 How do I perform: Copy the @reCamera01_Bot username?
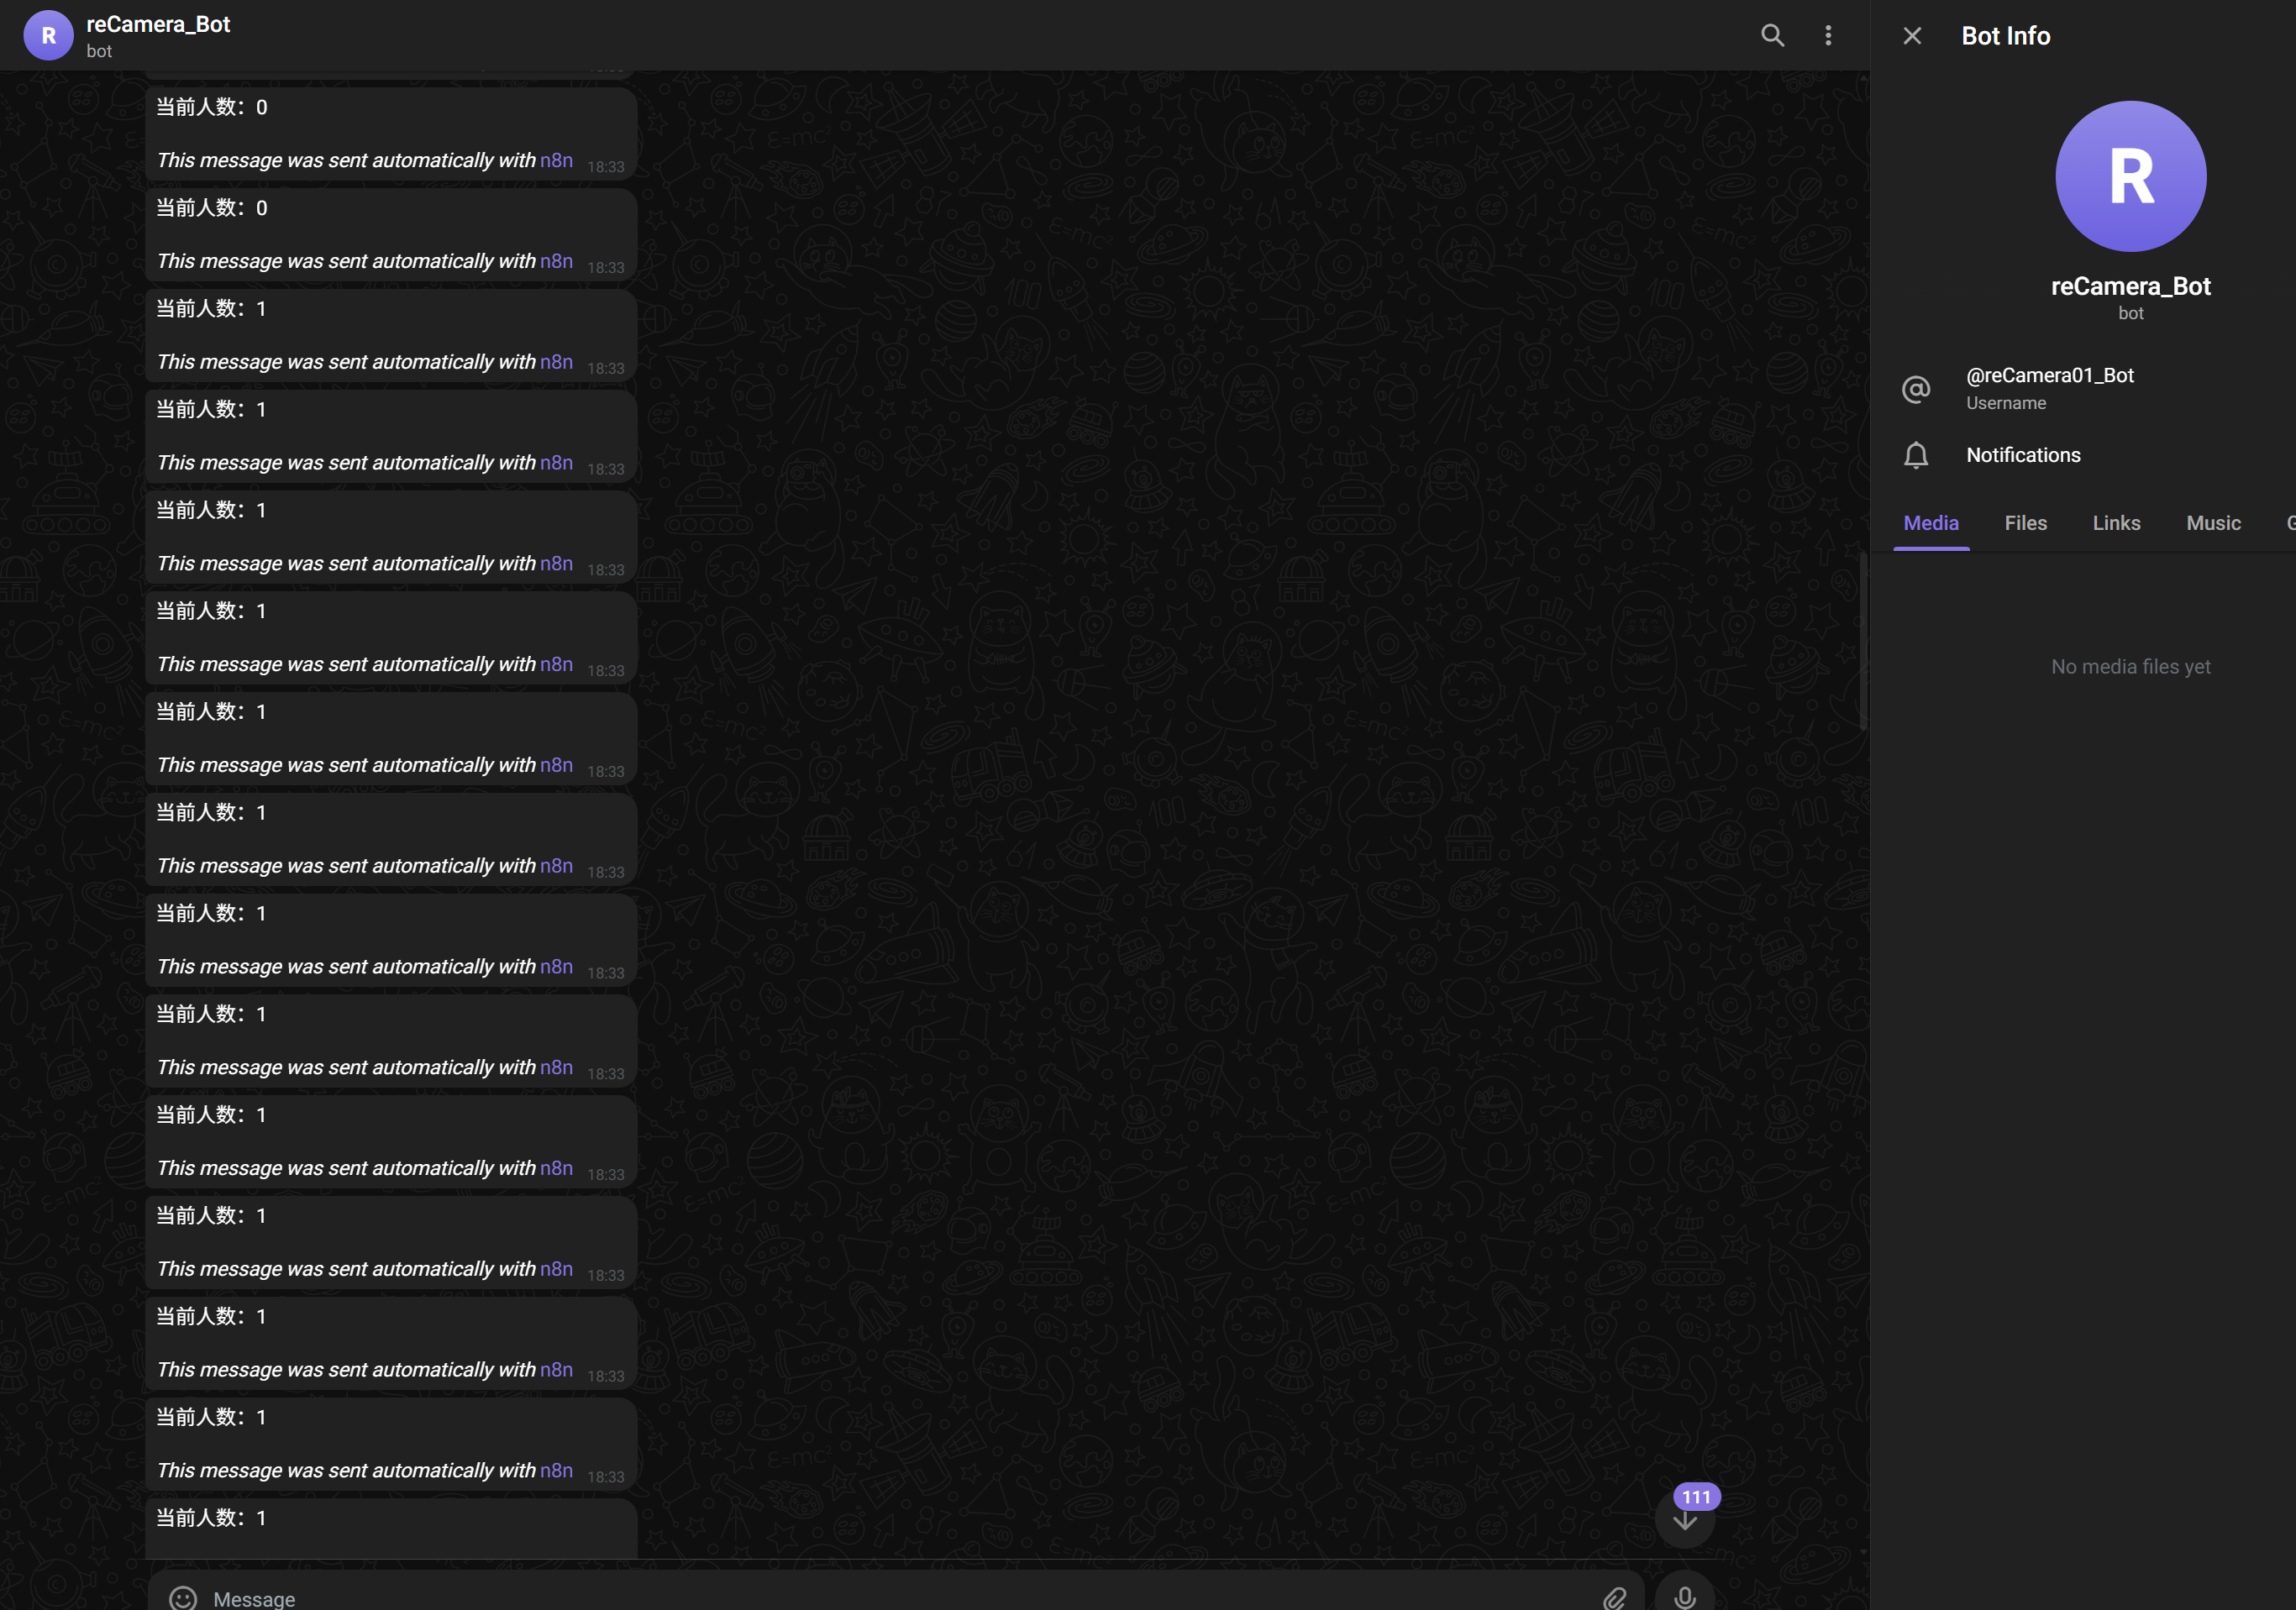coord(2049,376)
